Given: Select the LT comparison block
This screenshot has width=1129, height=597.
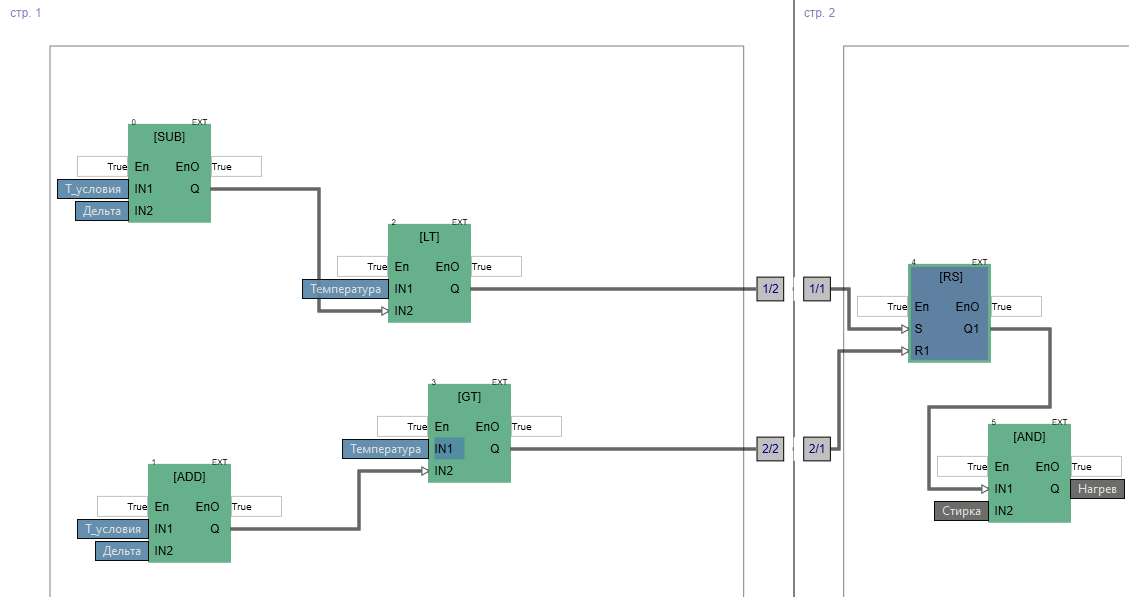Looking at the screenshot, I should (429, 237).
